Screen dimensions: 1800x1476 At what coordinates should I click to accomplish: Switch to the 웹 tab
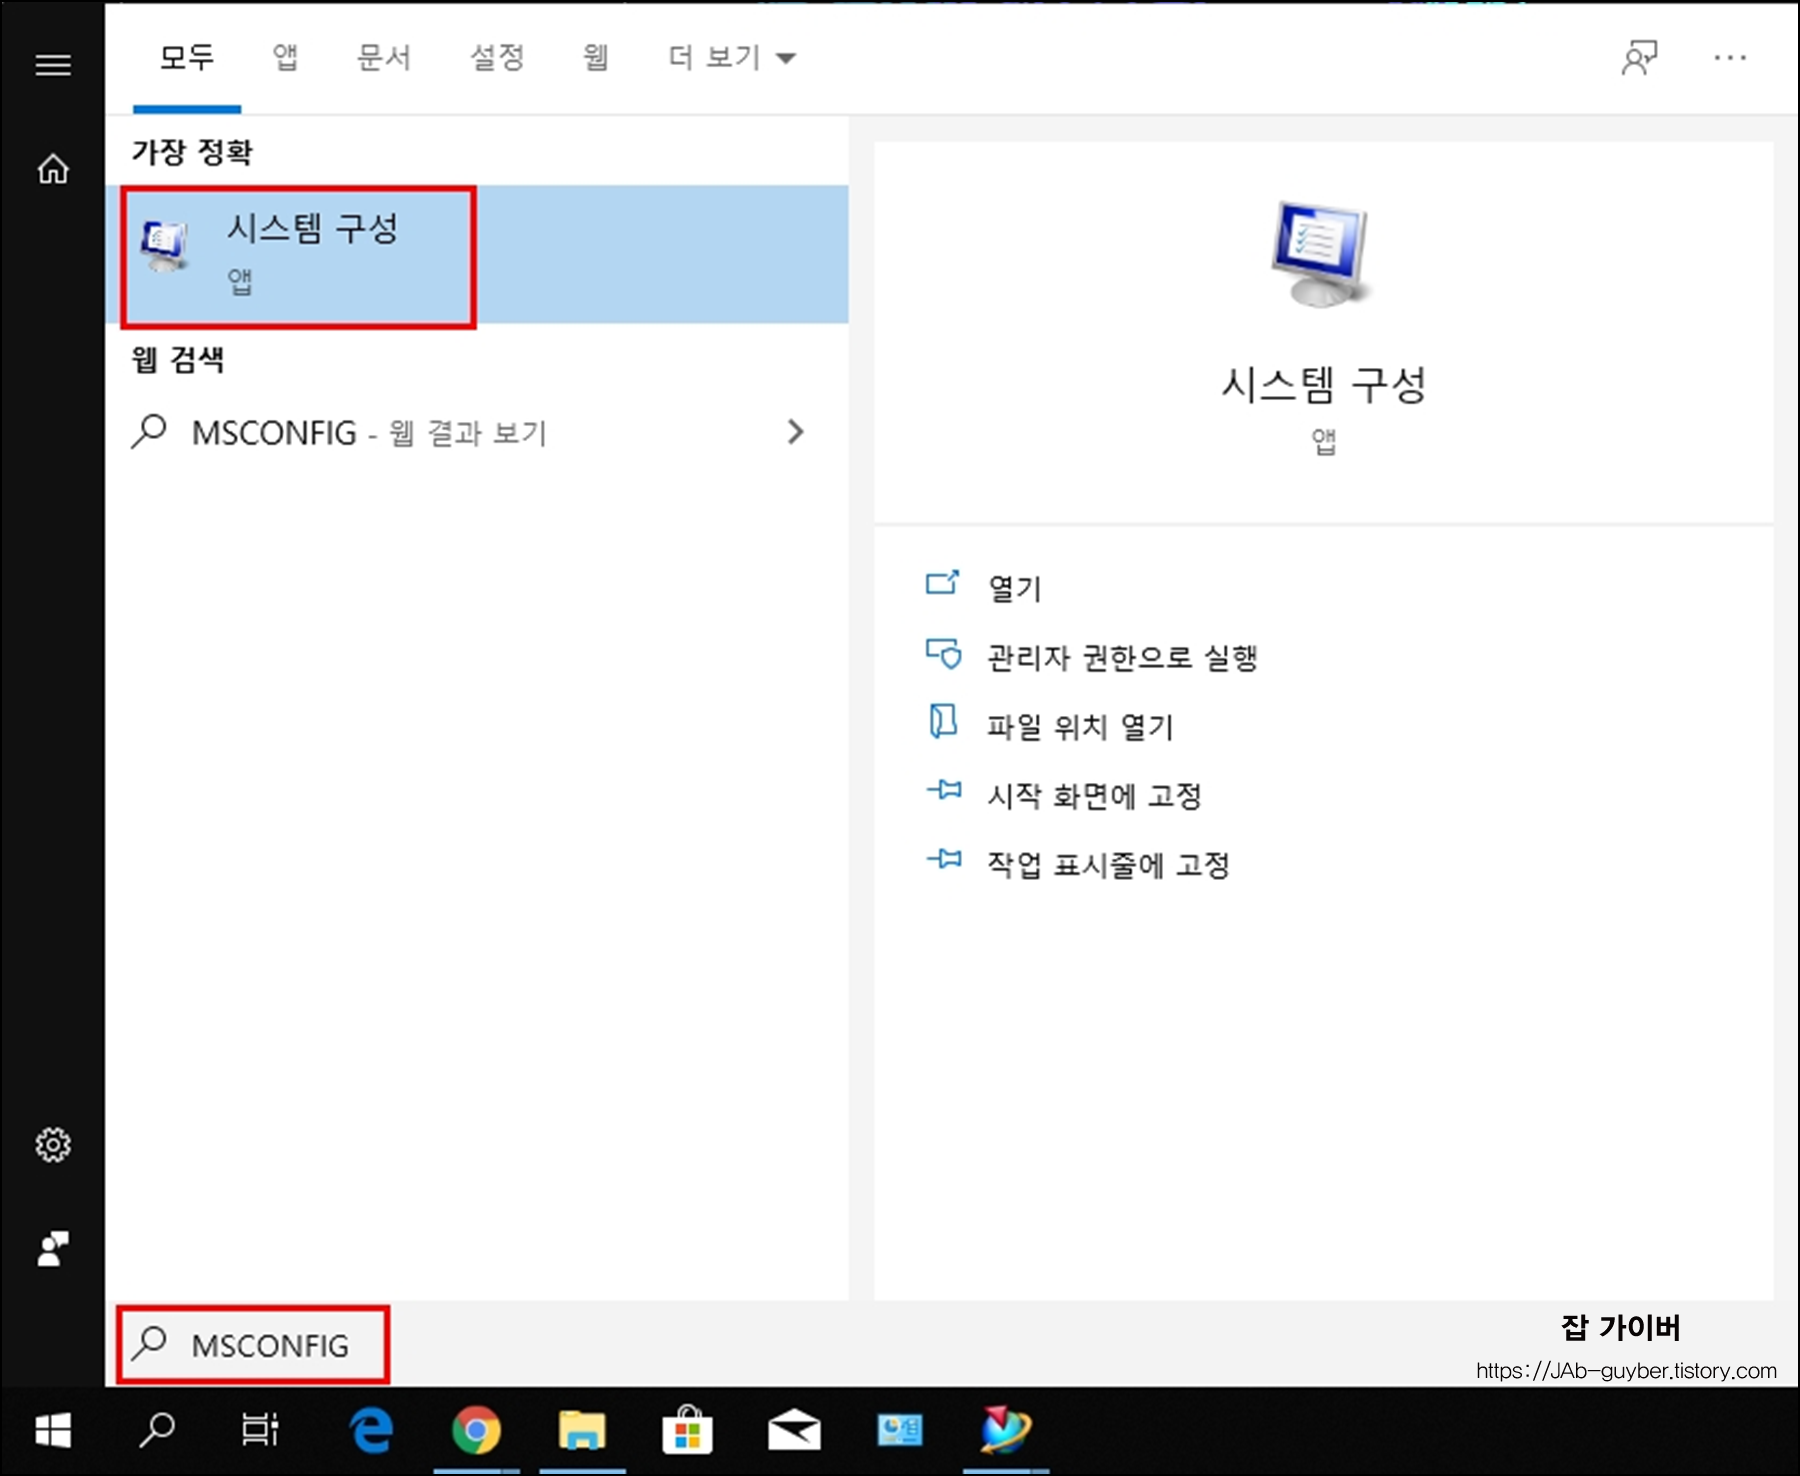(x=596, y=58)
